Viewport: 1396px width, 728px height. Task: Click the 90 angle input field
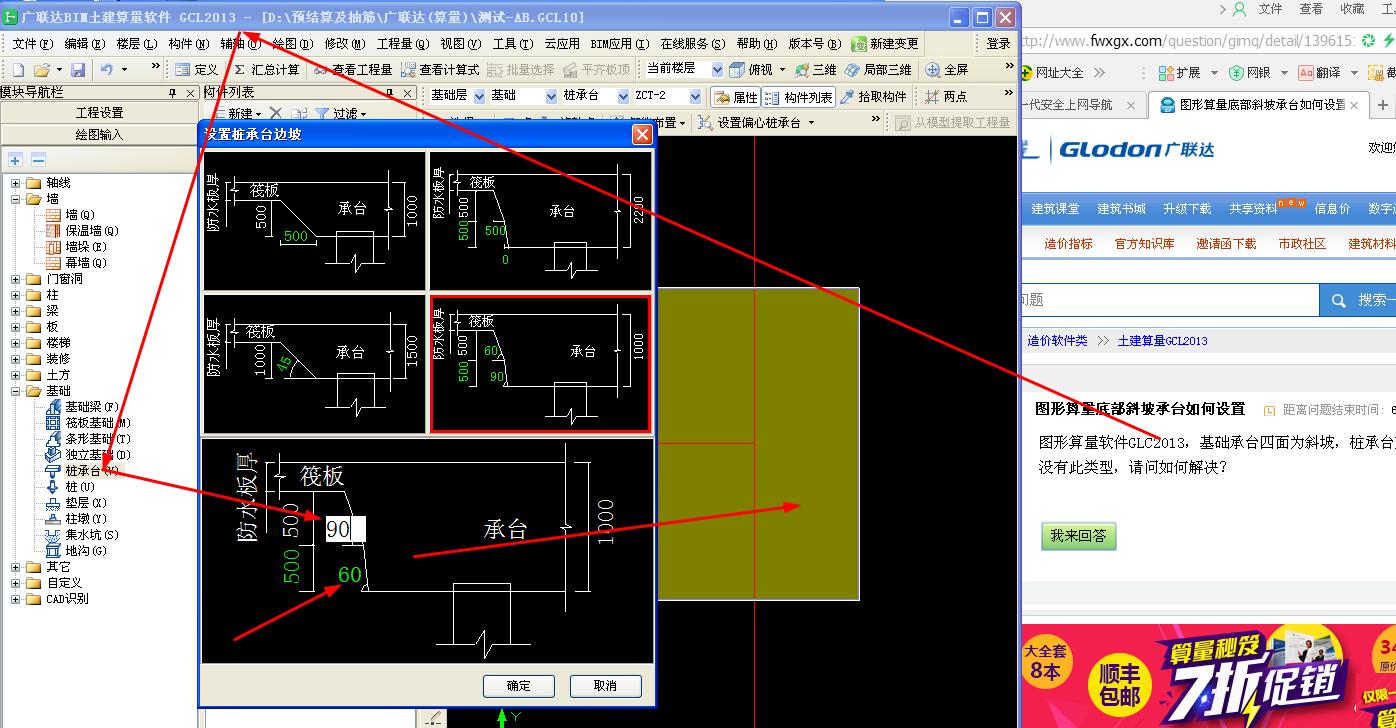coord(345,529)
